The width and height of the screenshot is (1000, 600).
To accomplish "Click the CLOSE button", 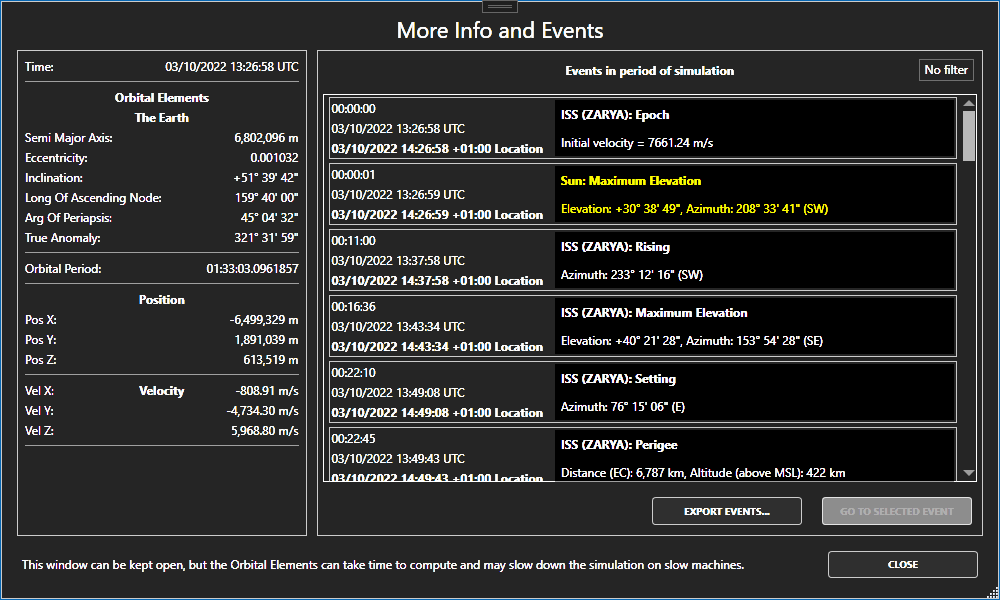I will (902, 564).
